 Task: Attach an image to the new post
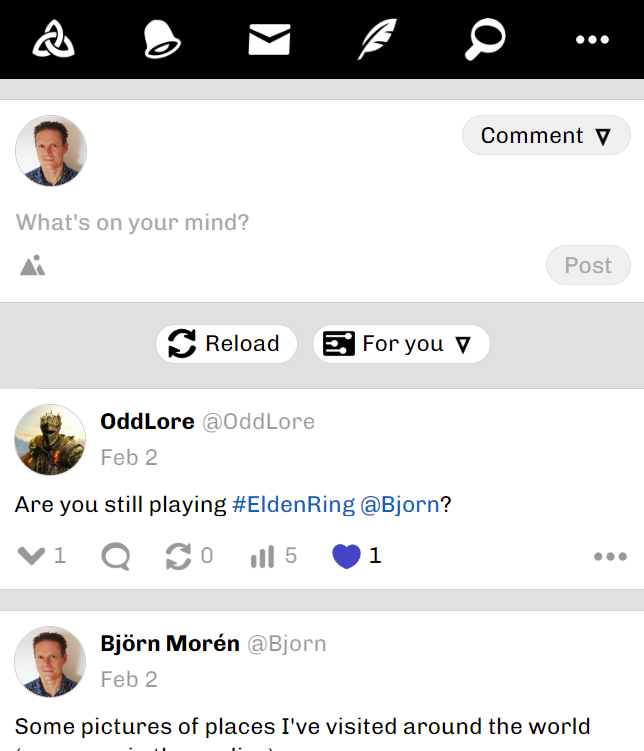click(x=33, y=265)
